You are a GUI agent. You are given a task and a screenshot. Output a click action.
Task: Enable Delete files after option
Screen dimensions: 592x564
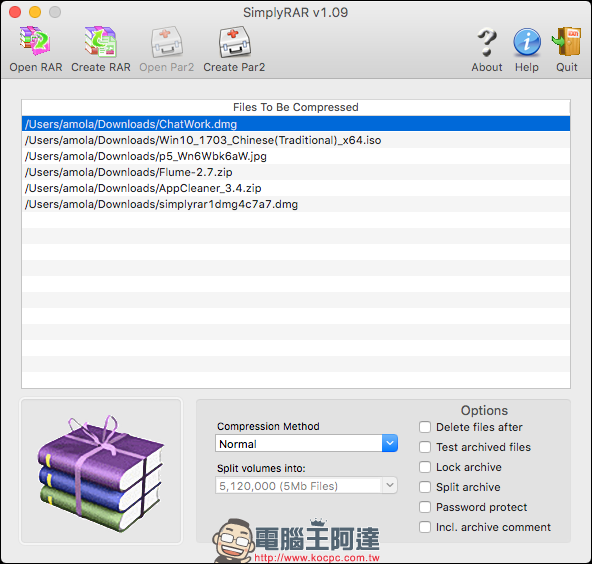(425, 427)
